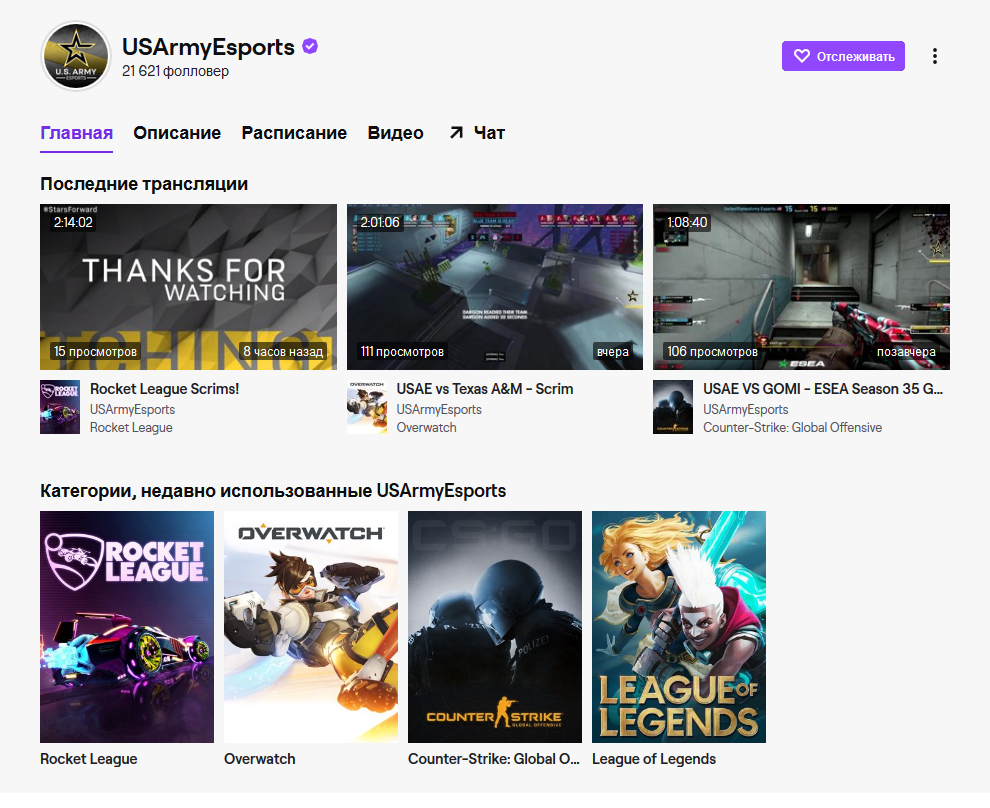Click the 21 621 фолловер count
This screenshot has width=990, height=808.
[x=176, y=71]
